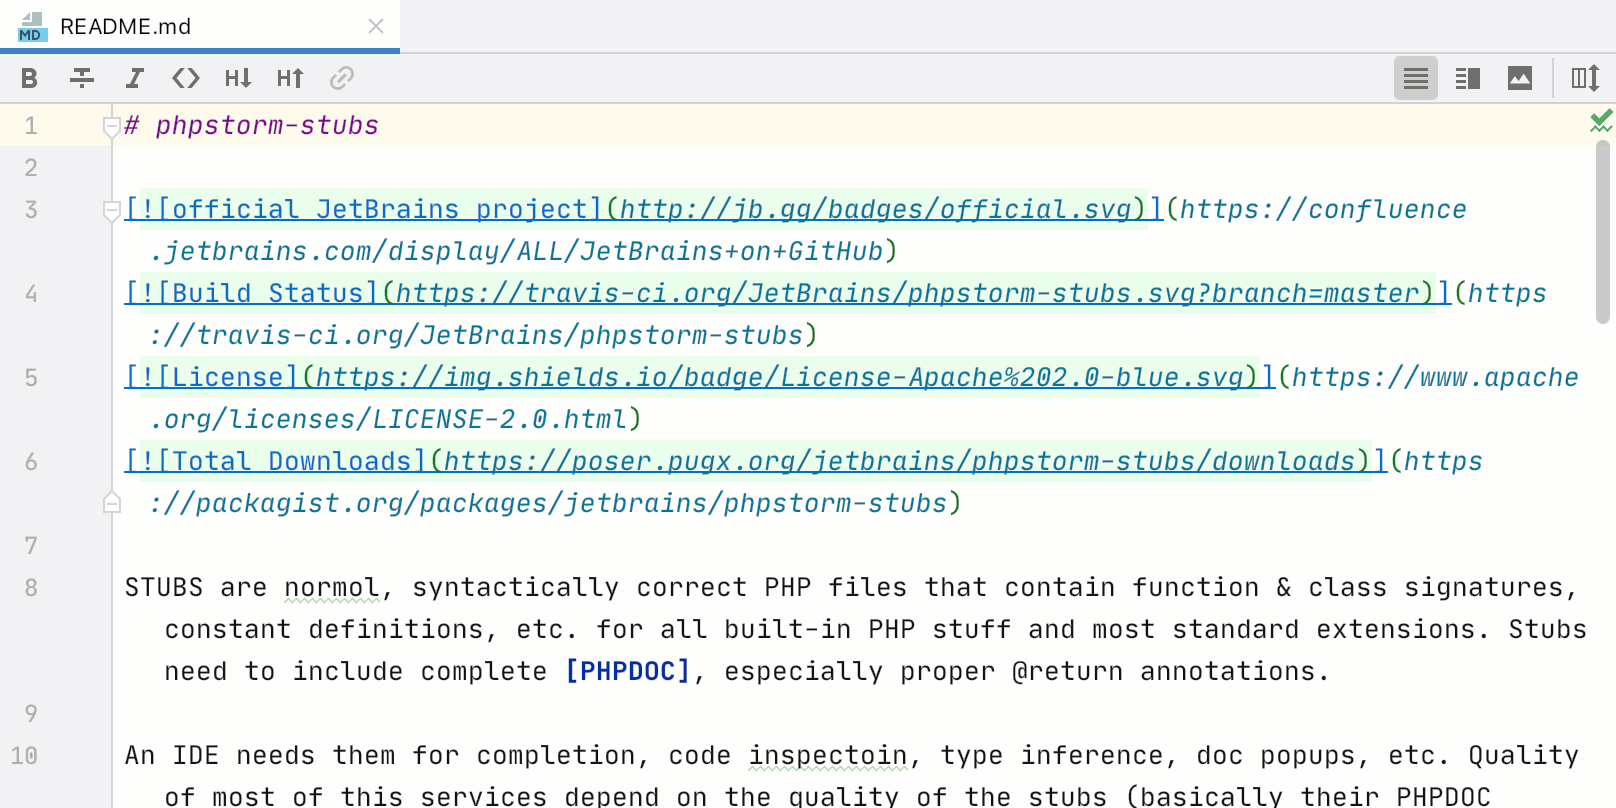Image resolution: width=1616 pixels, height=808 pixels.
Task: Decrease header level with the H-down icon
Action: pos(238,78)
